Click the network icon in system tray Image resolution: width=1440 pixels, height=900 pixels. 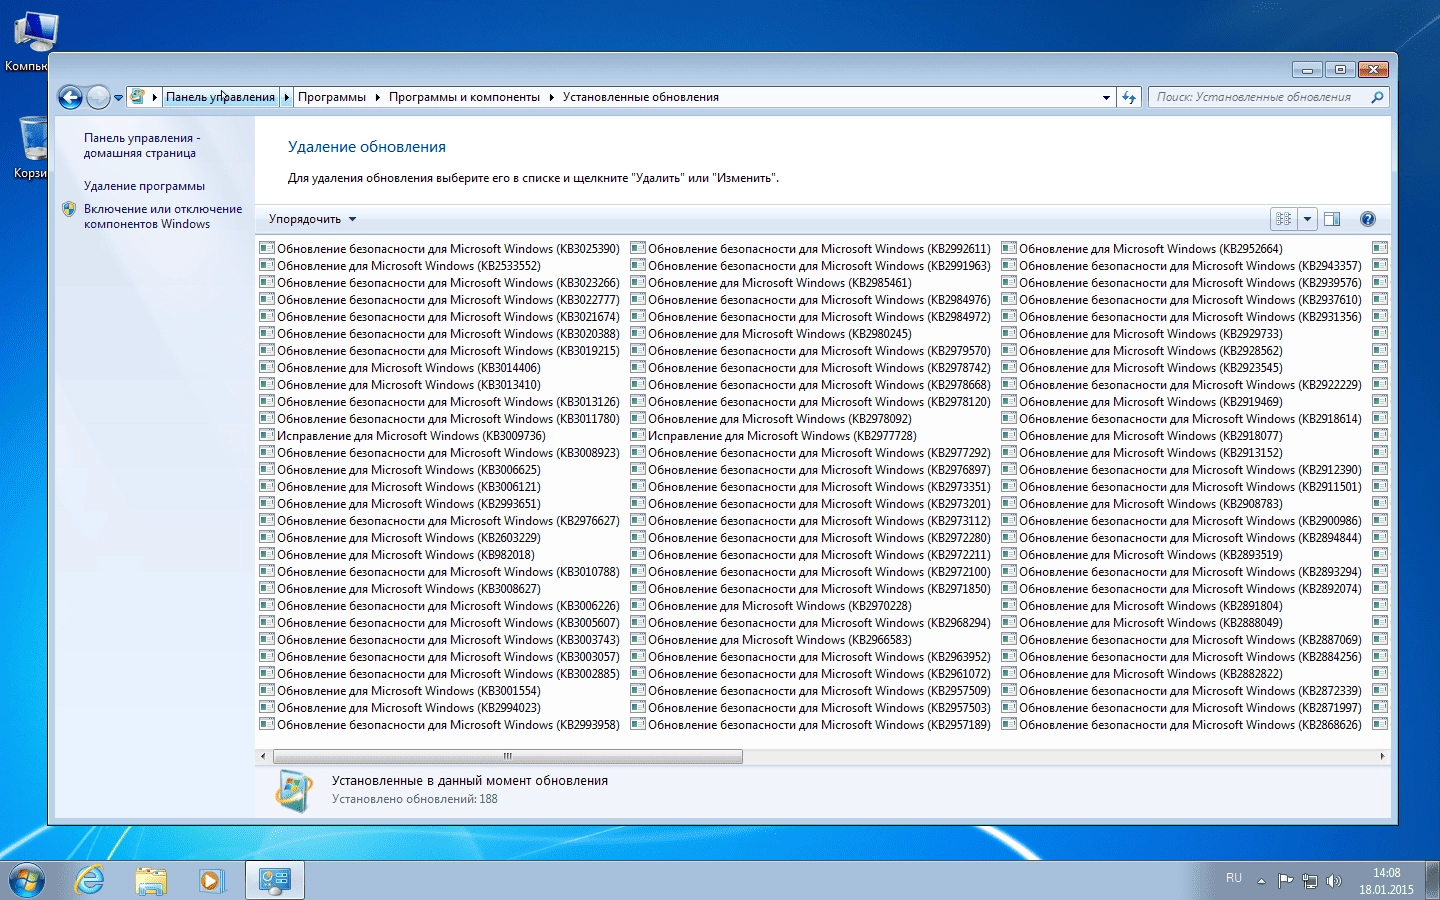(x=1309, y=881)
